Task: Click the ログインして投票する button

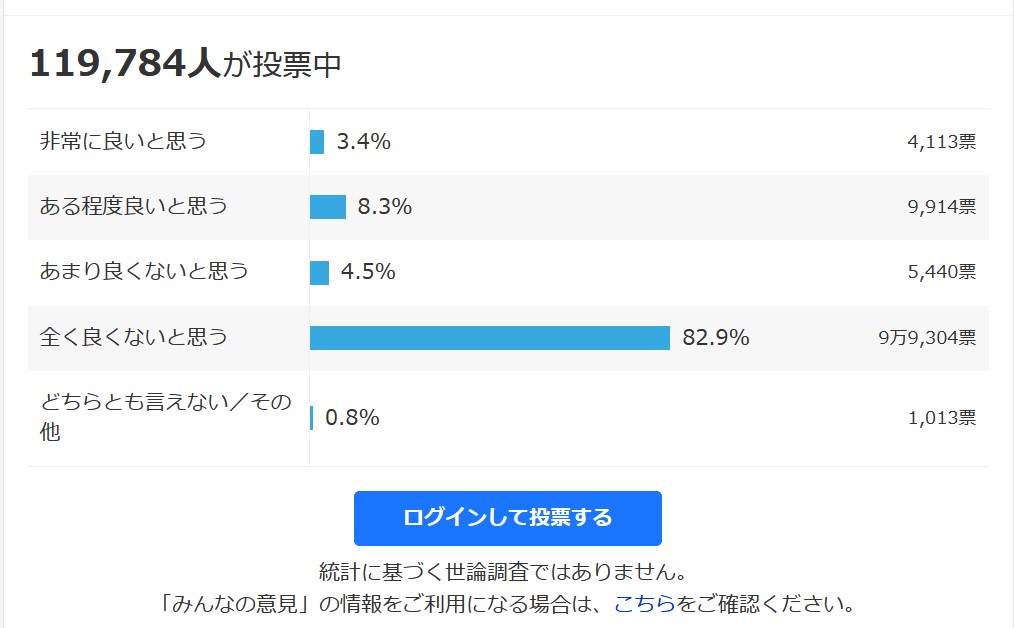Action: point(508,518)
